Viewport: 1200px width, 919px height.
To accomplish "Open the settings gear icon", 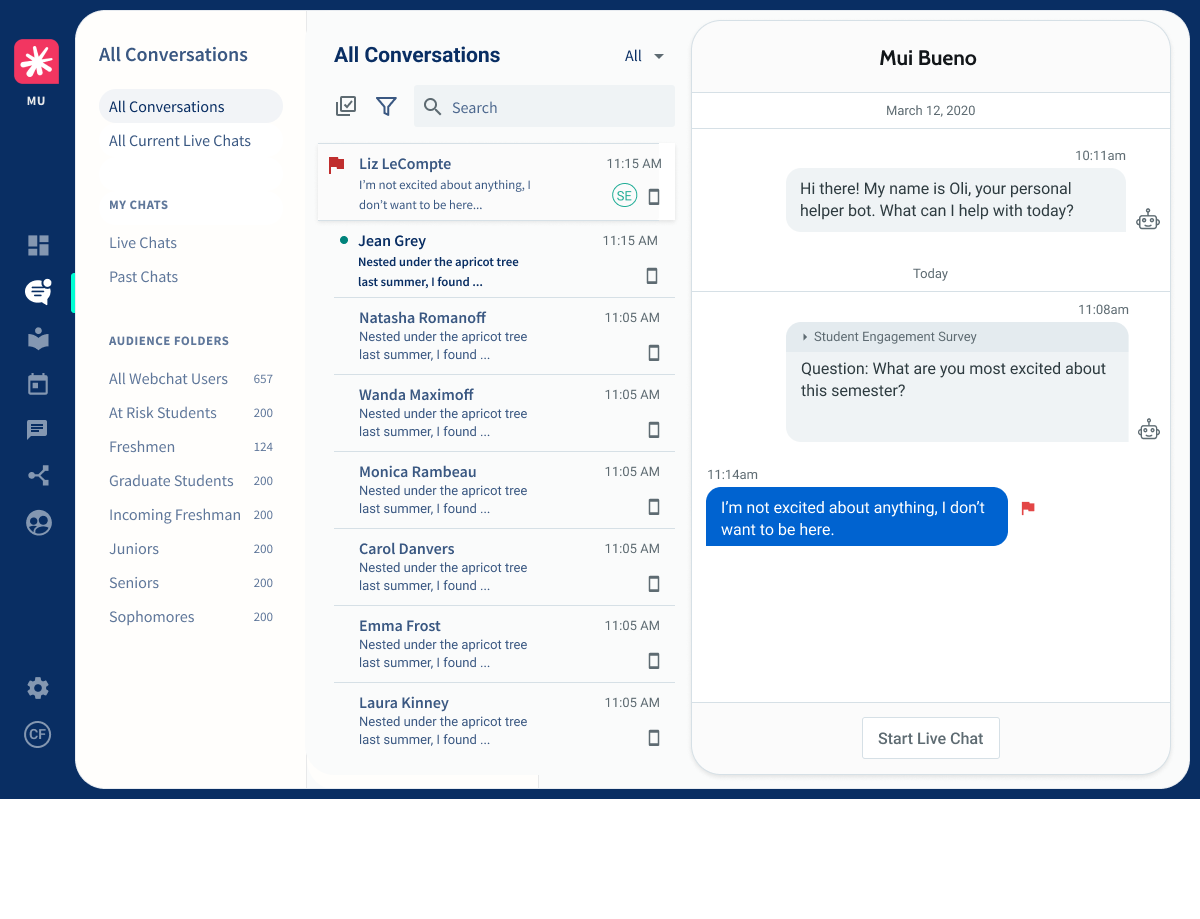I will [38, 688].
